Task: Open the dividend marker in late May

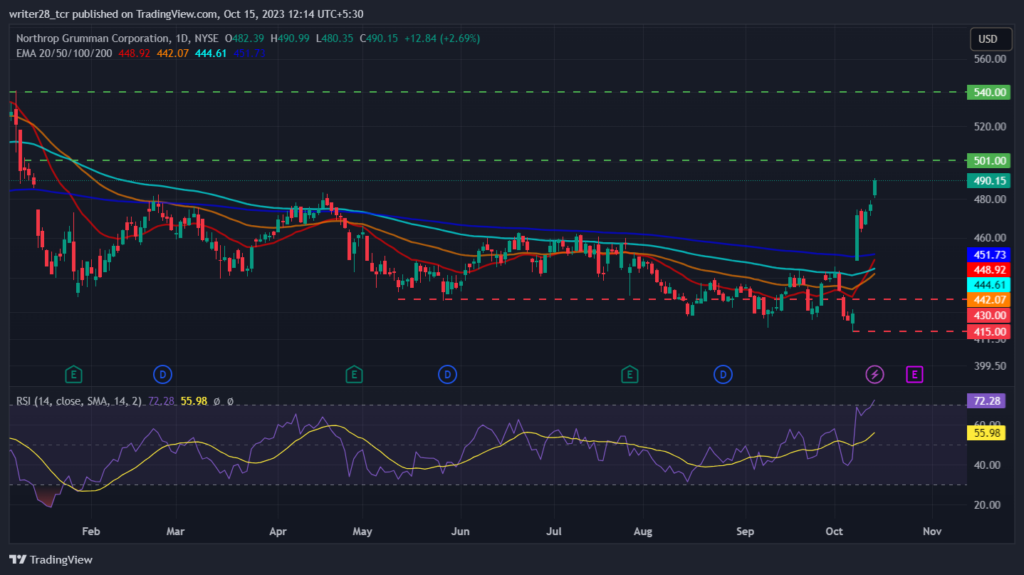Action: pyautogui.click(x=447, y=374)
